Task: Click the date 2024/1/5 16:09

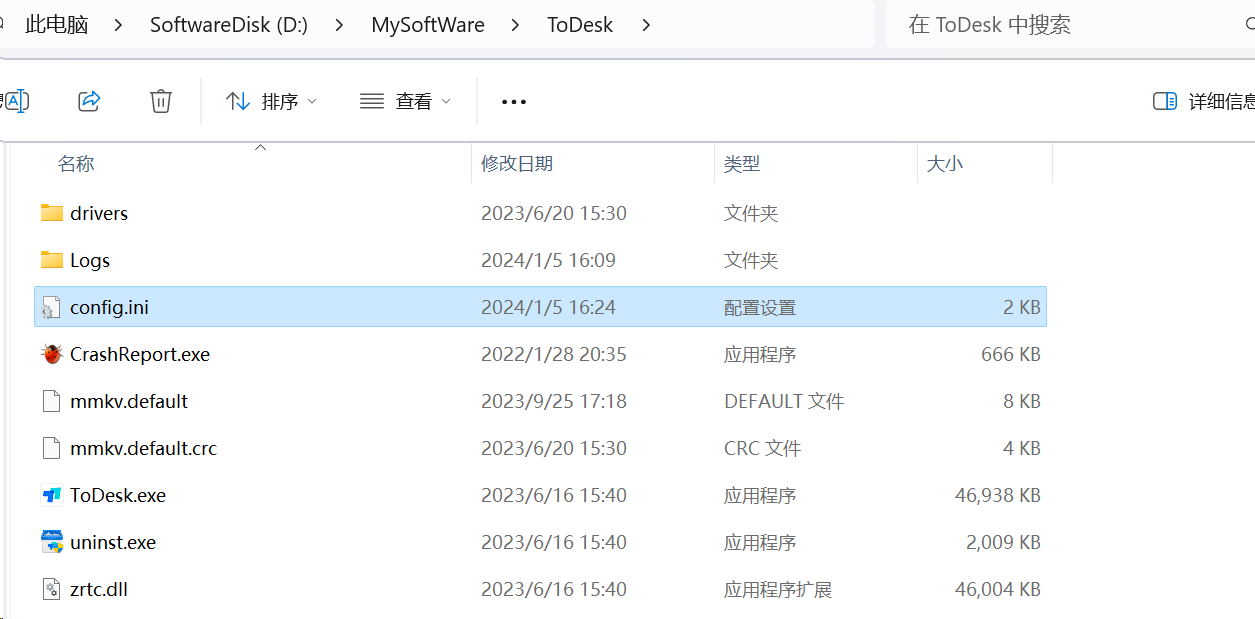Action: point(548,260)
